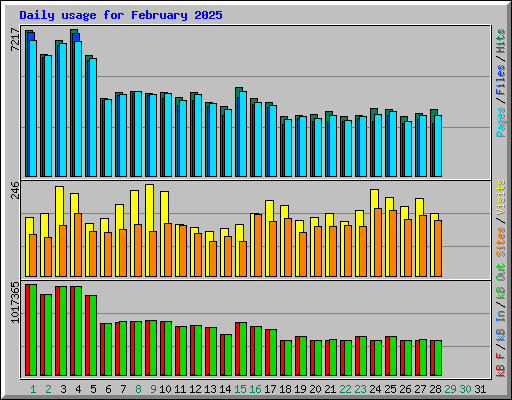This screenshot has height=400, width=512.
Task: Select day 29 on the x-axis
Action: pyautogui.click(x=450, y=389)
